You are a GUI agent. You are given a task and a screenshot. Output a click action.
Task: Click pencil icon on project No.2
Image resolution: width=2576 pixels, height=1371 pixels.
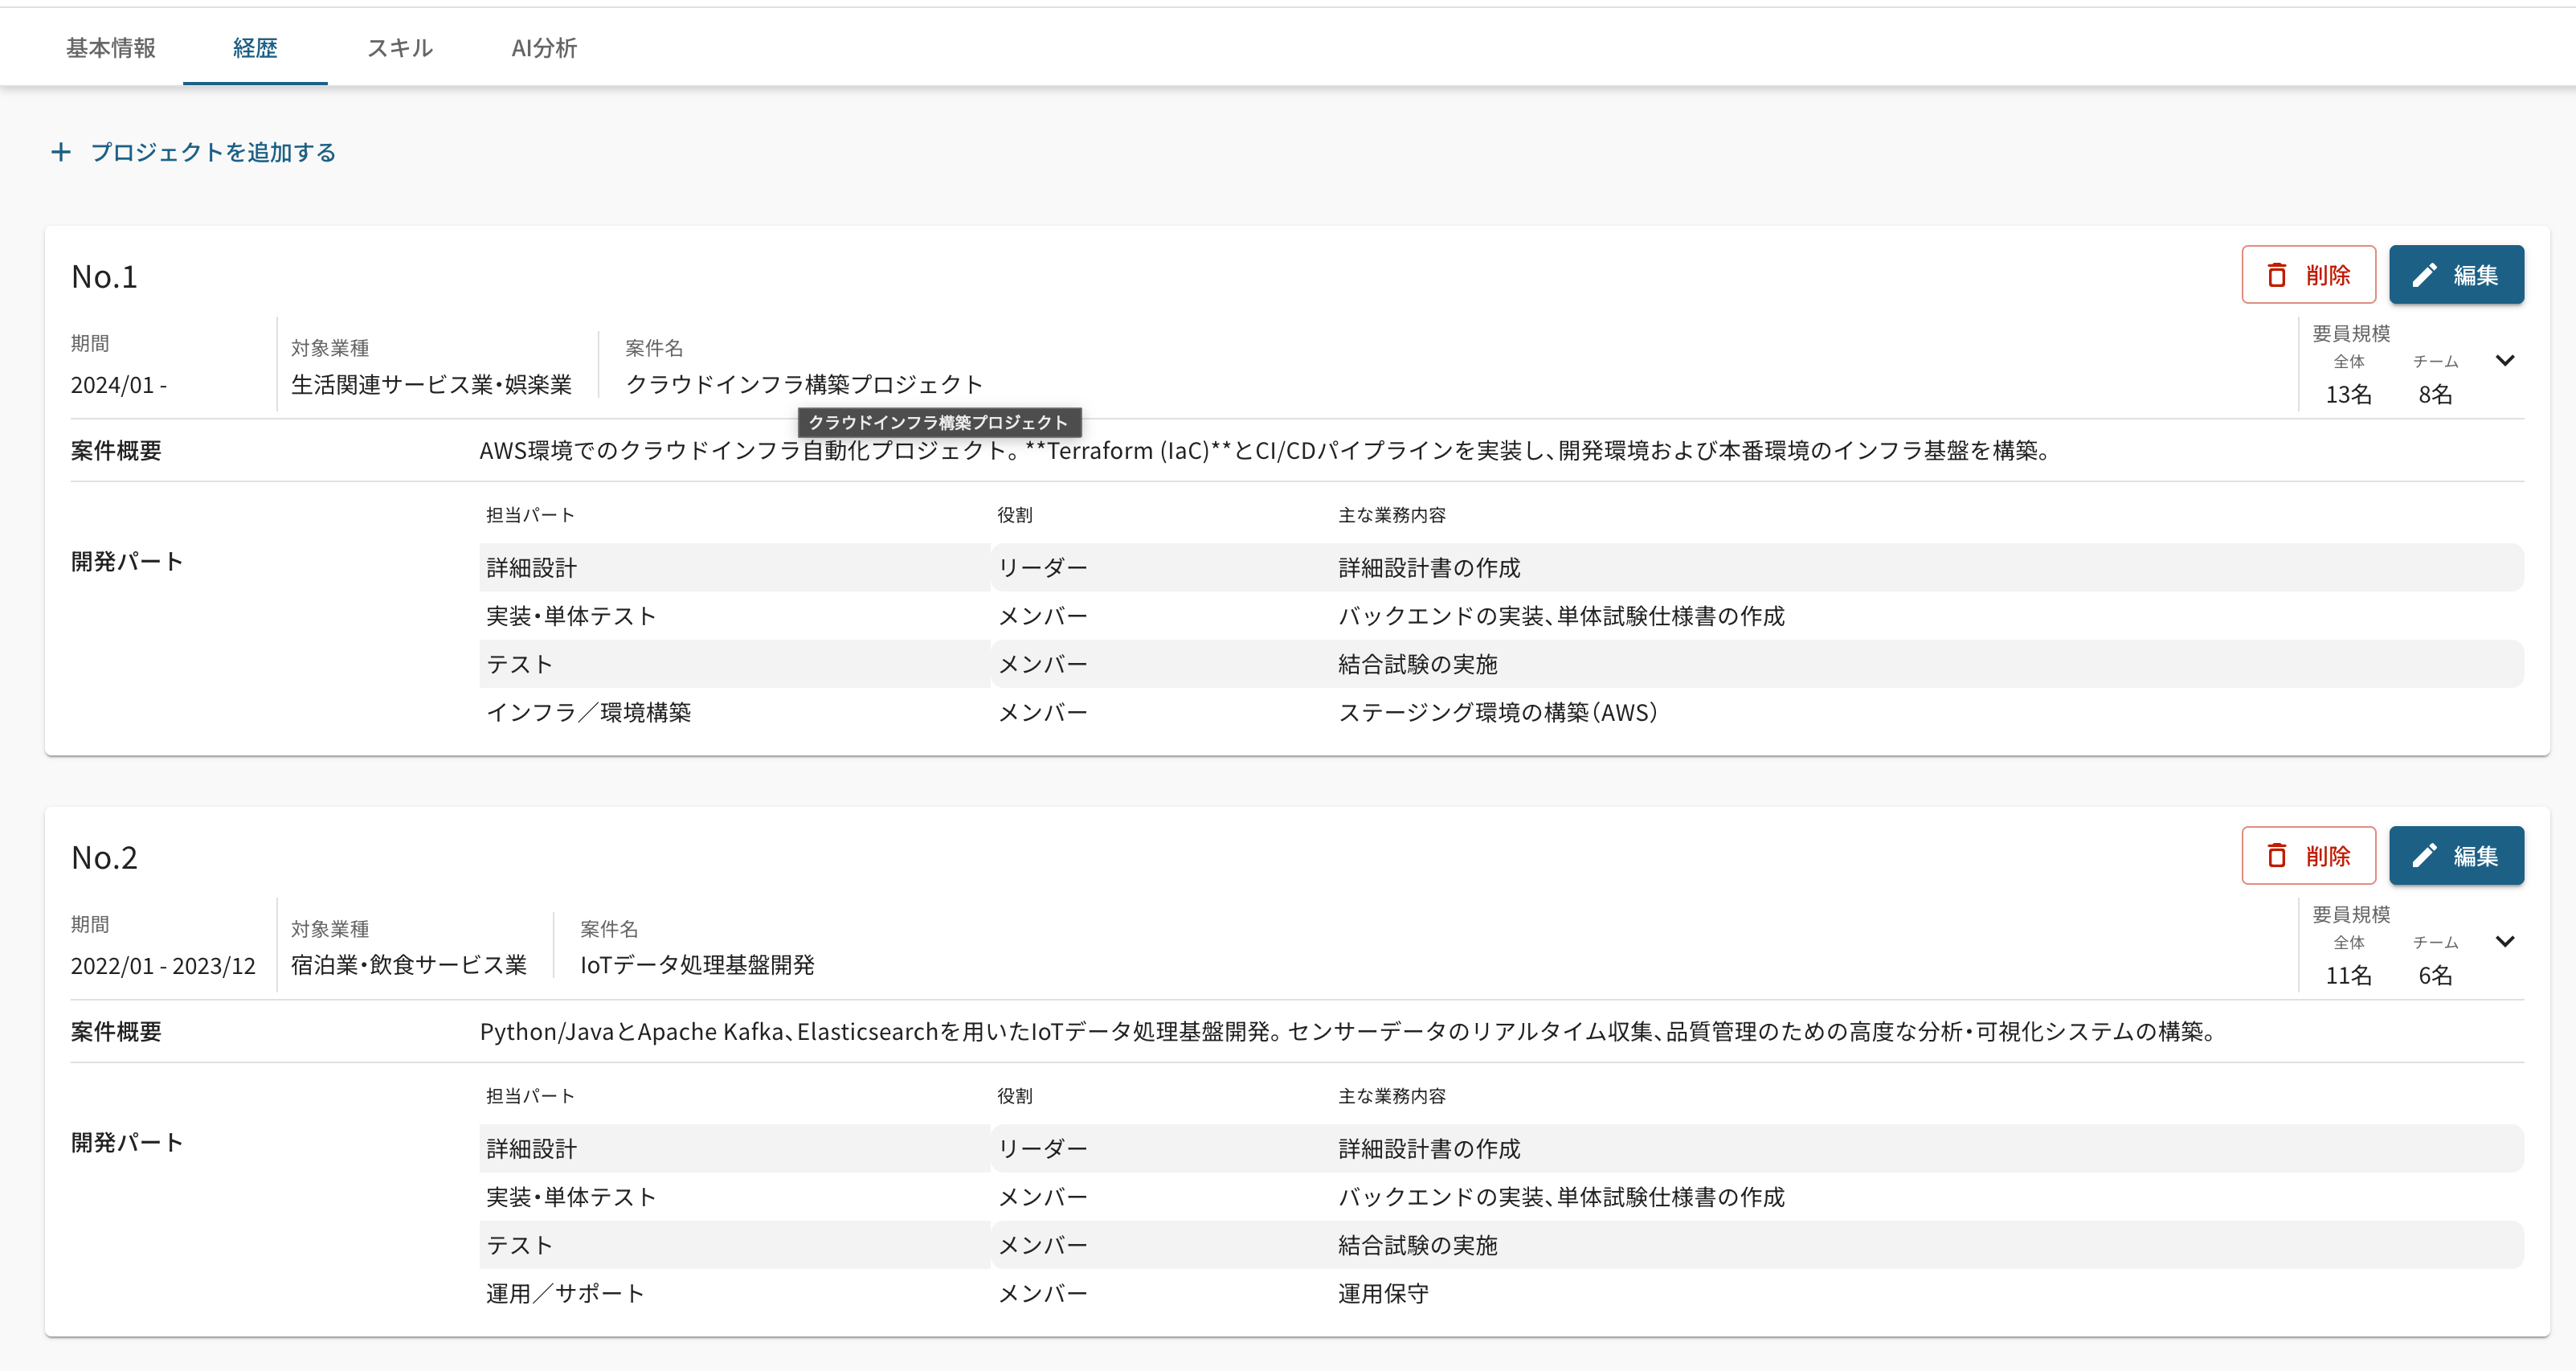click(2424, 856)
